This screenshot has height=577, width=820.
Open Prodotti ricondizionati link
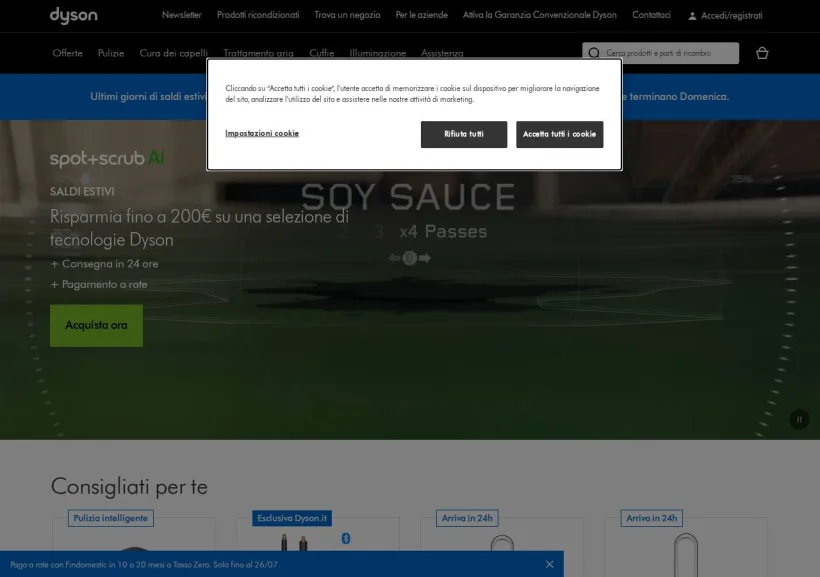pyautogui.click(x=258, y=15)
